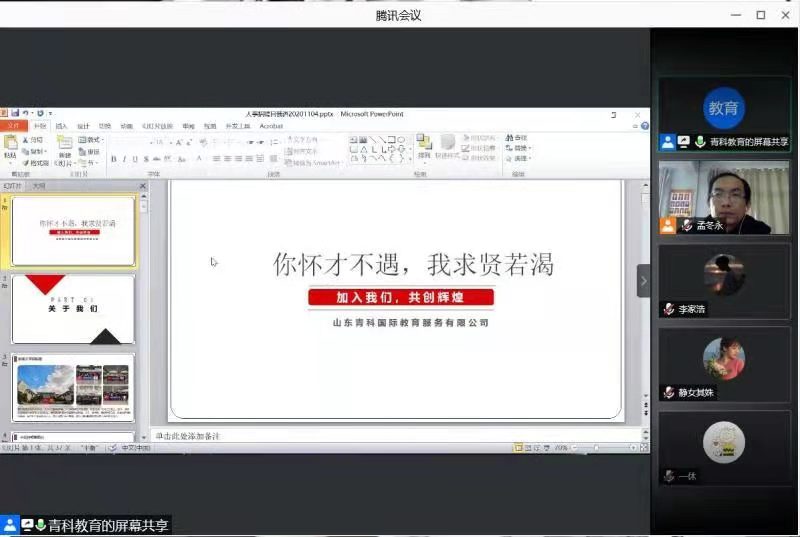The image size is (800, 537).
Task: Click 青科教育 screen-sharing participant tile
Action: click(x=724, y=114)
